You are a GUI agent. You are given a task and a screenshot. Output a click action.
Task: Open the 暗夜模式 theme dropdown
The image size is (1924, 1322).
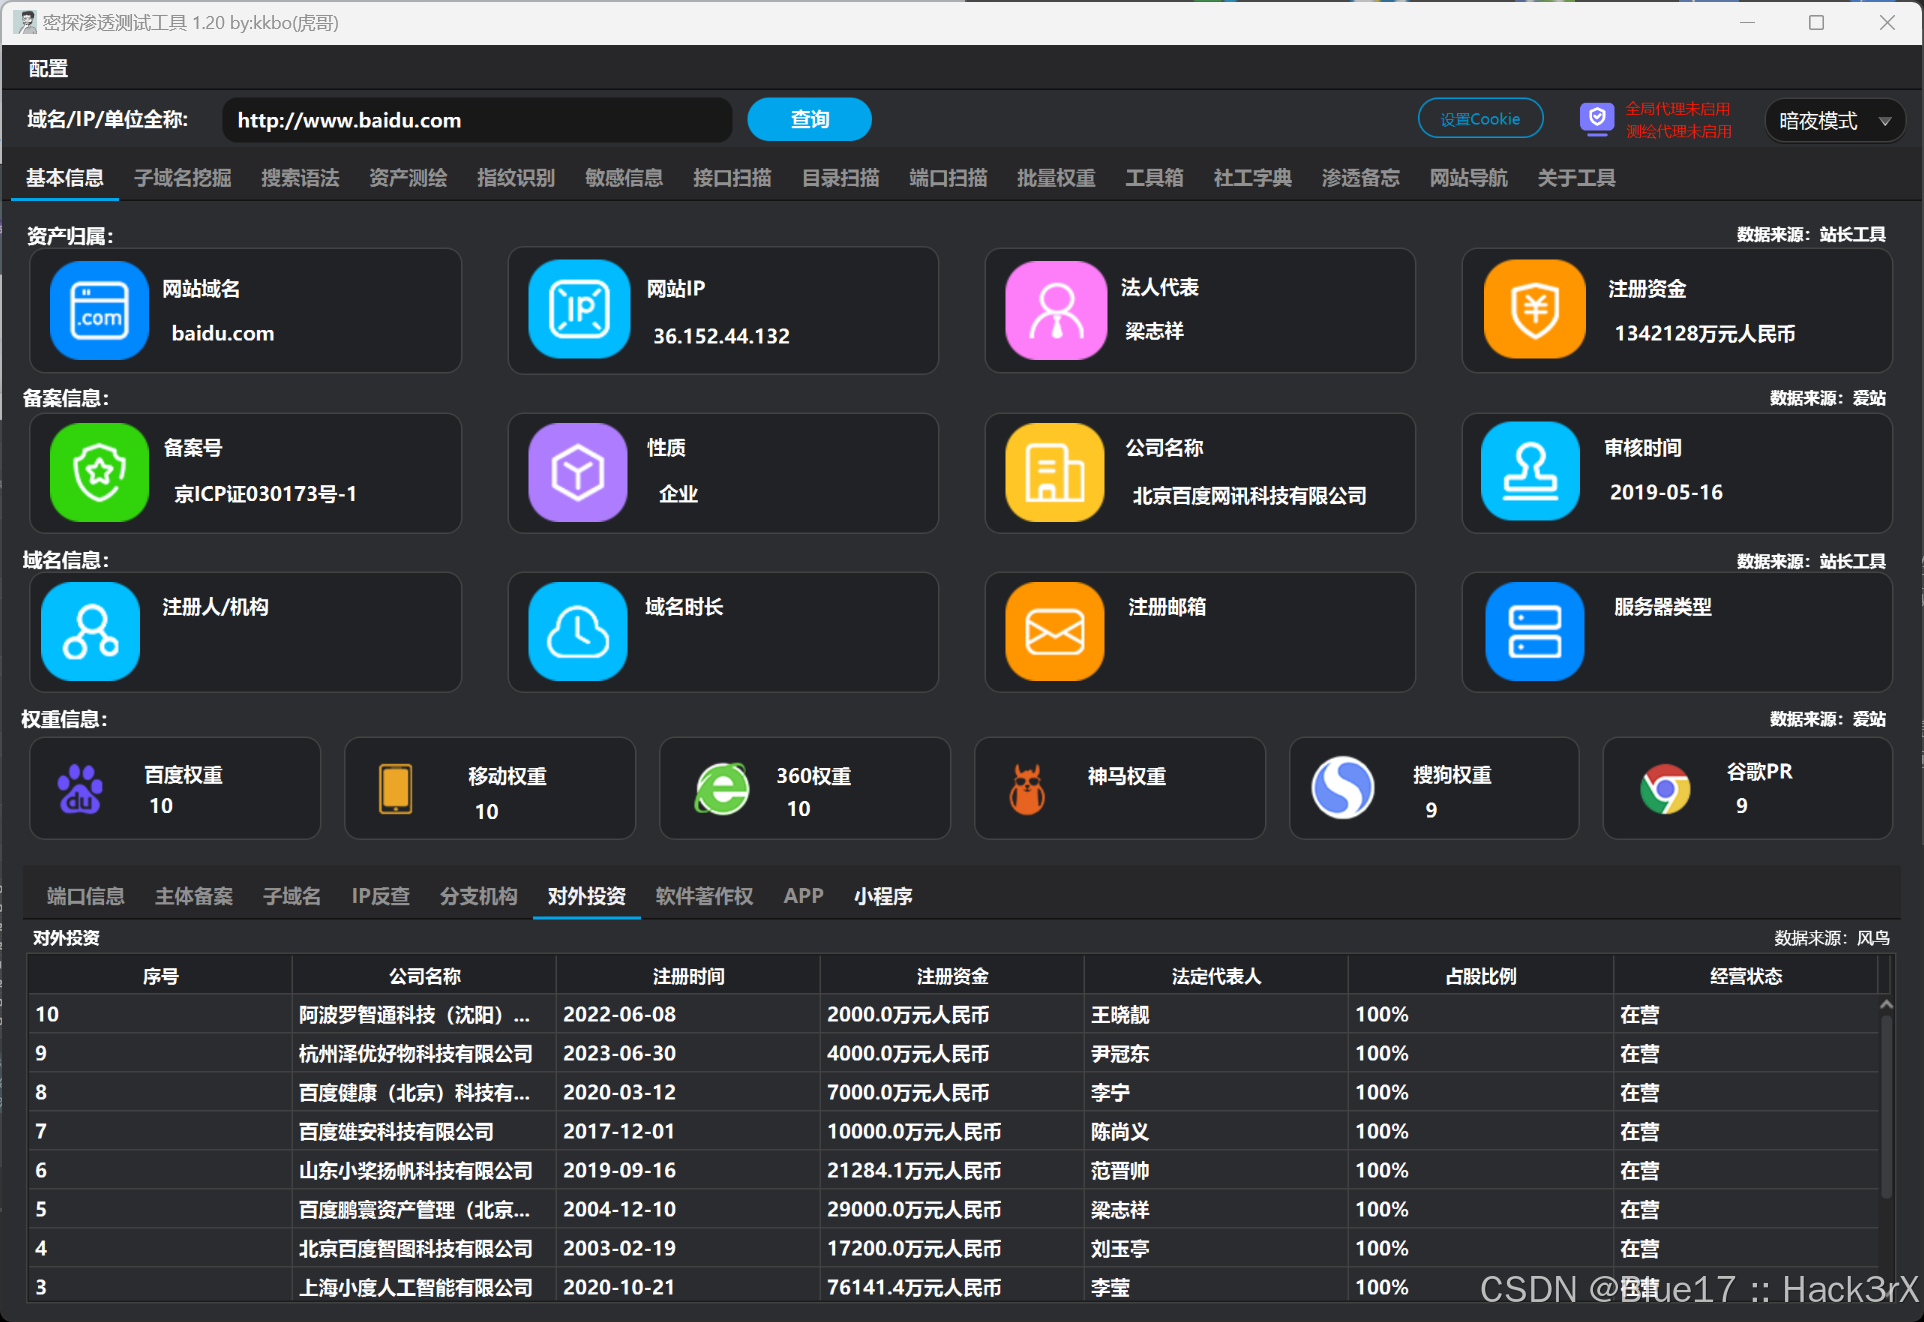1834,121
